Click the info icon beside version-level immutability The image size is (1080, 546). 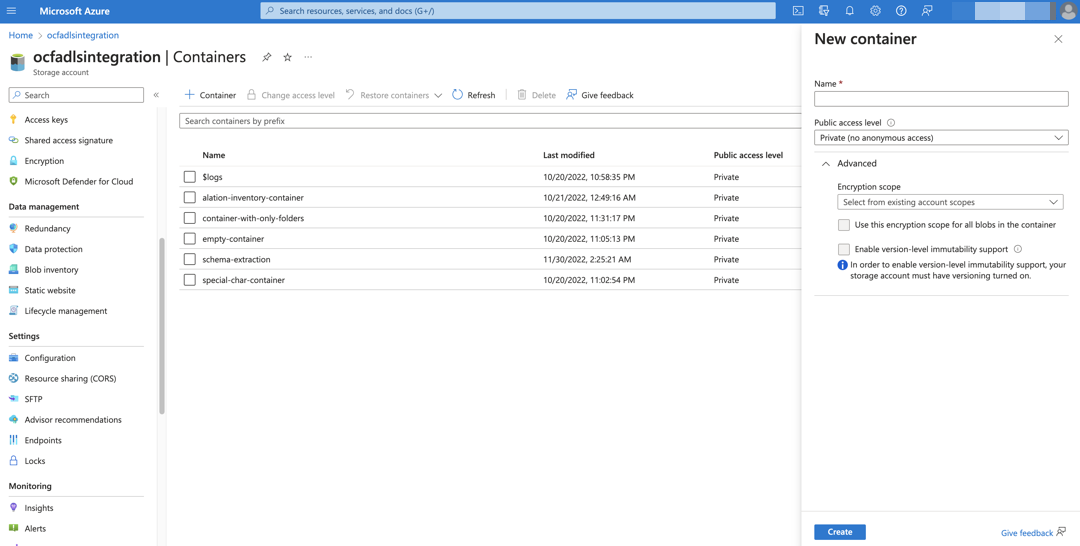coord(1017,249)
